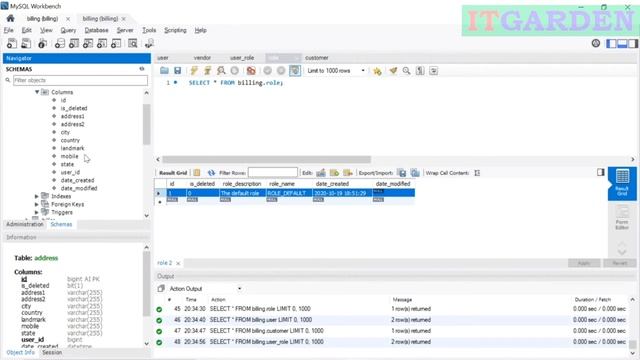Open the Database menu
The width and height of the screenshot is (640, 360).
96,30
